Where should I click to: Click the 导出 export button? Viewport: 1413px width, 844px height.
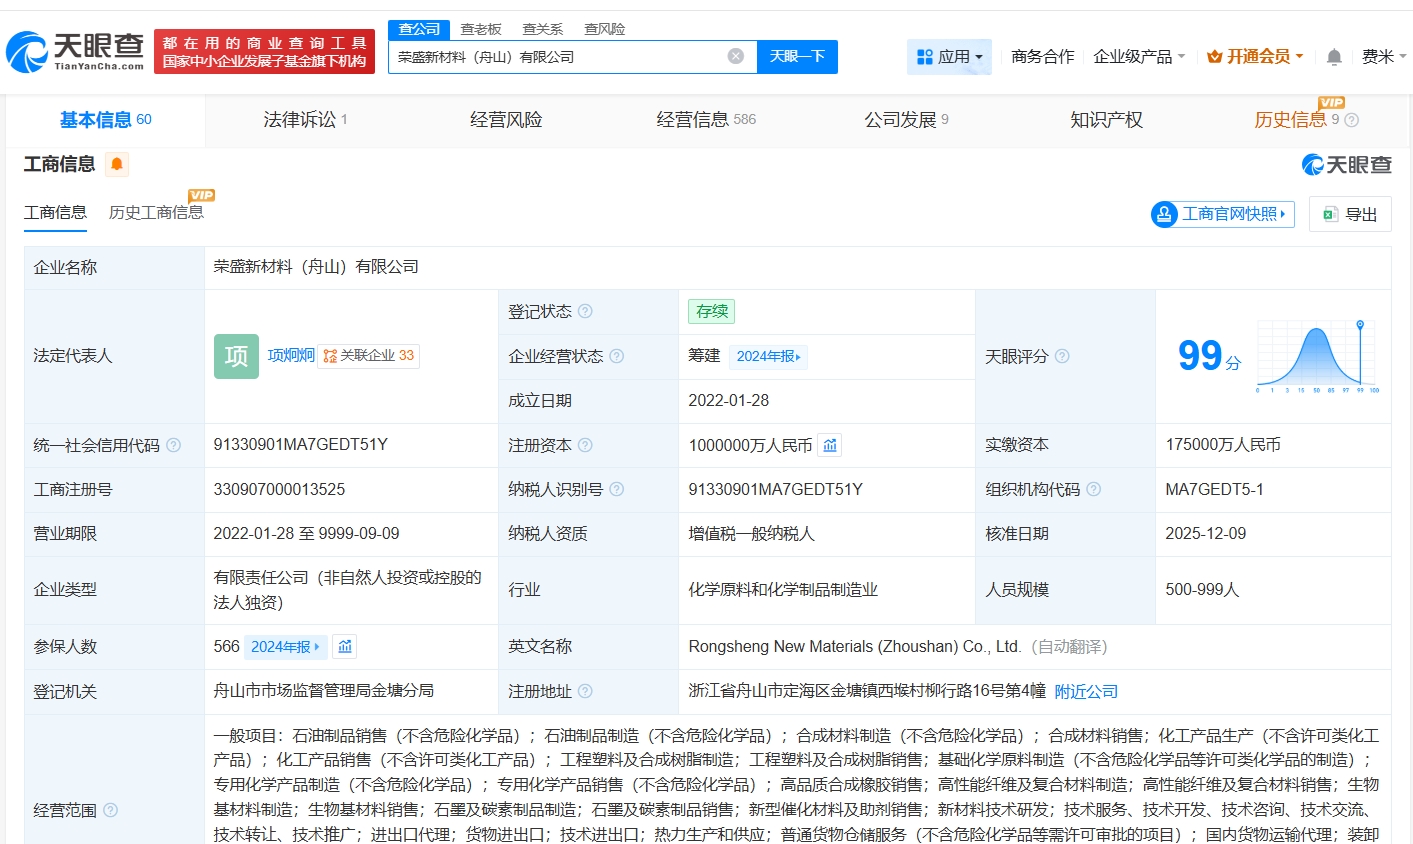pyautogui.click(x=1350, y=214)
